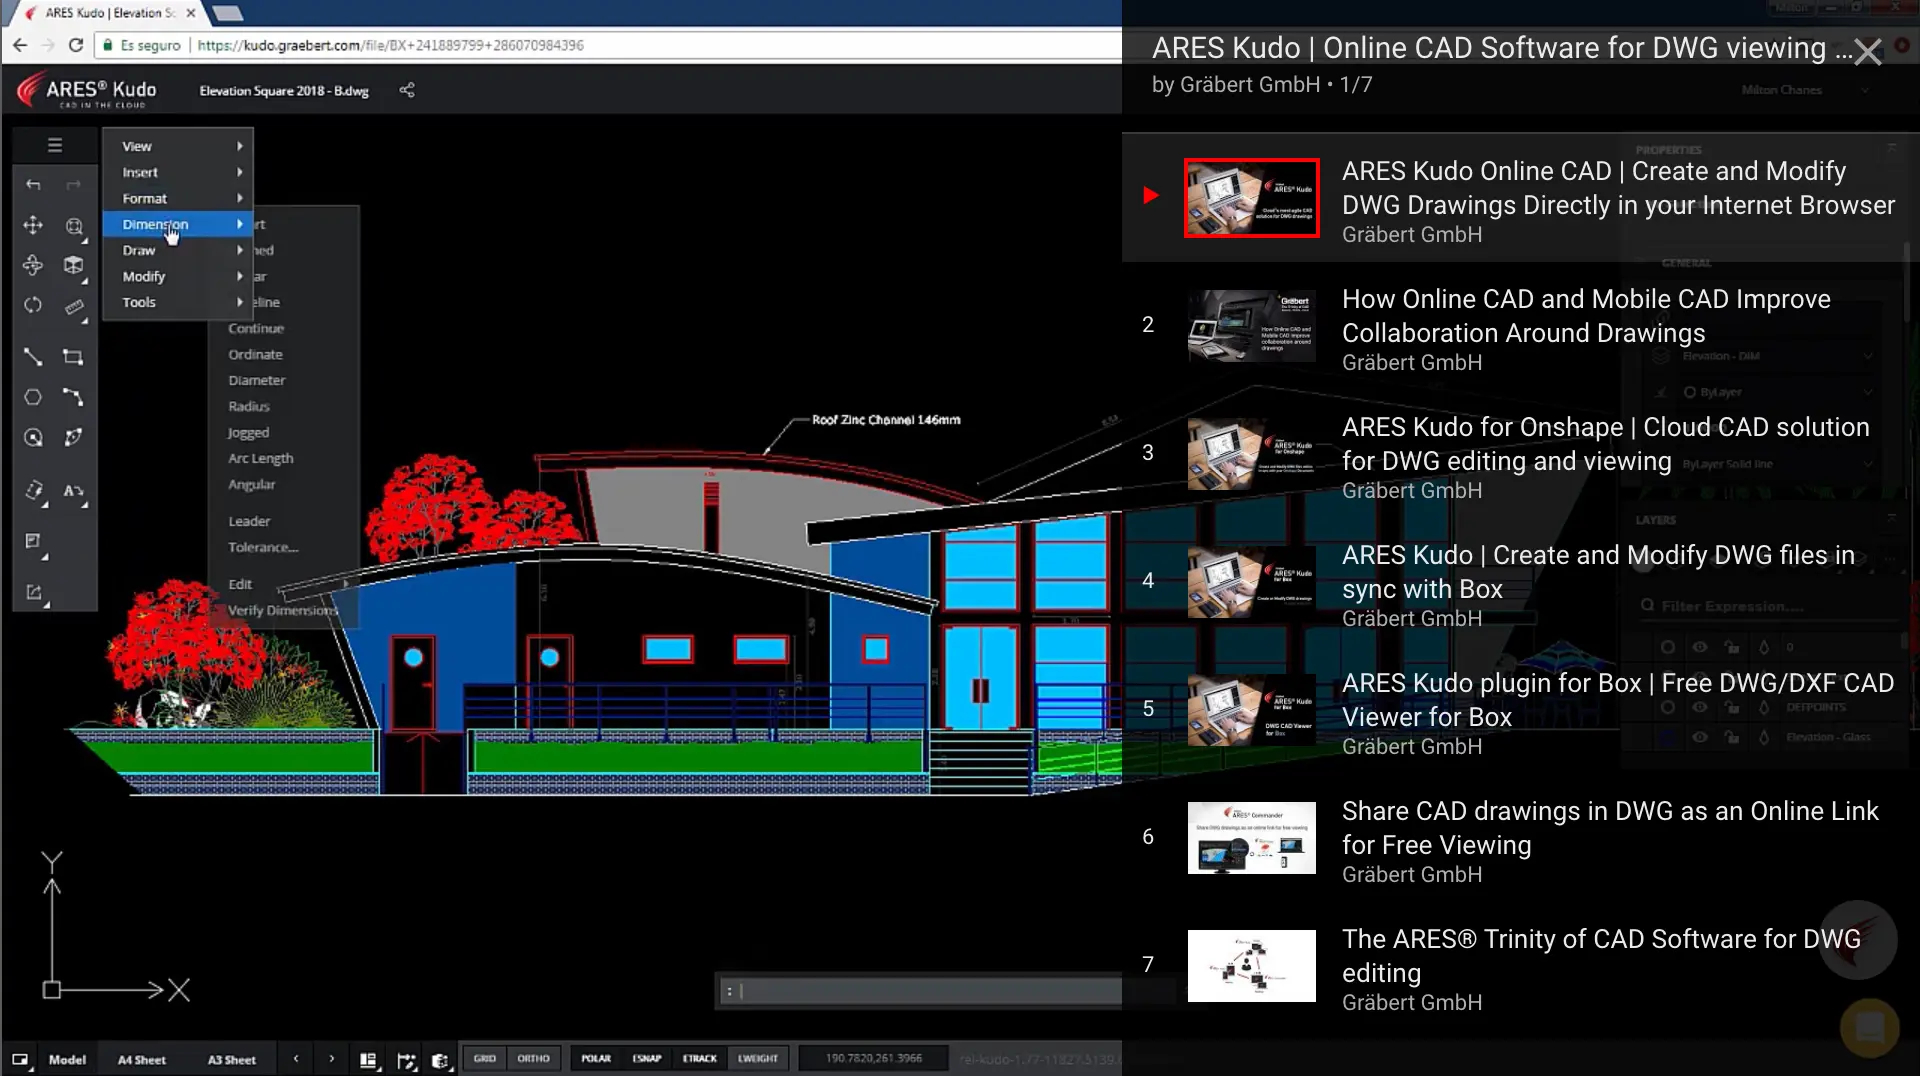Viewport: 1920px width, 1076px height.
Task: Select the Measure ruler tool icon
Action: click(74, 307)
